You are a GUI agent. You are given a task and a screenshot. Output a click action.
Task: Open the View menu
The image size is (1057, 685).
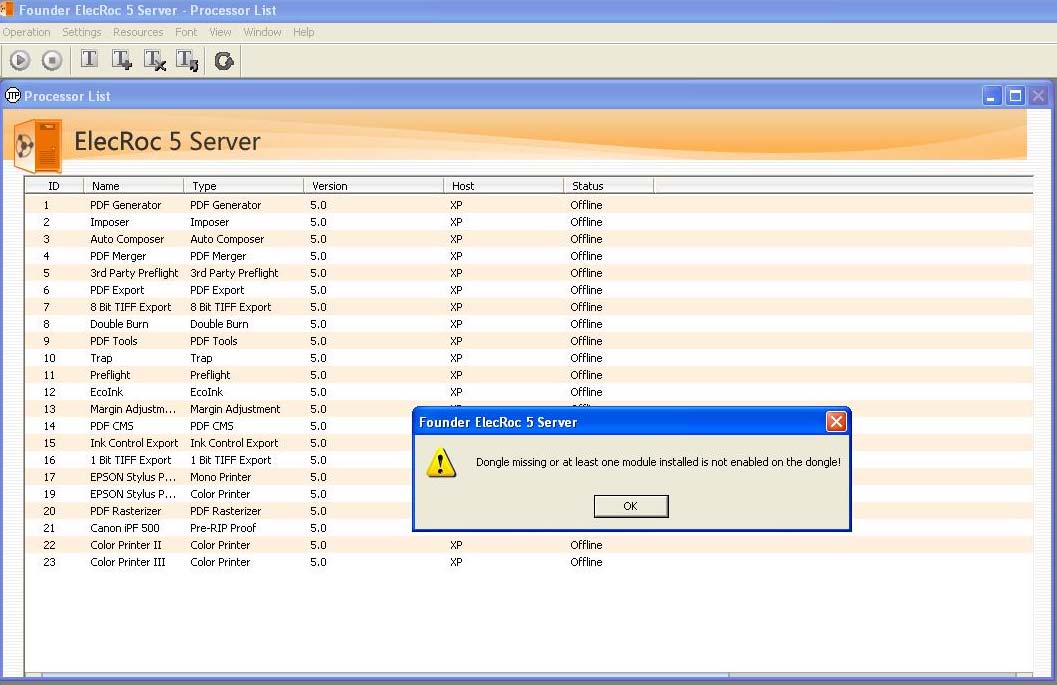pos(220,32)
